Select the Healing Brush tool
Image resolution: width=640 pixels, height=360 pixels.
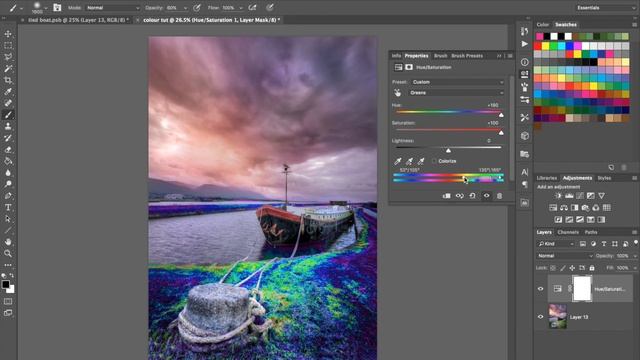click(x=8, y=103)
